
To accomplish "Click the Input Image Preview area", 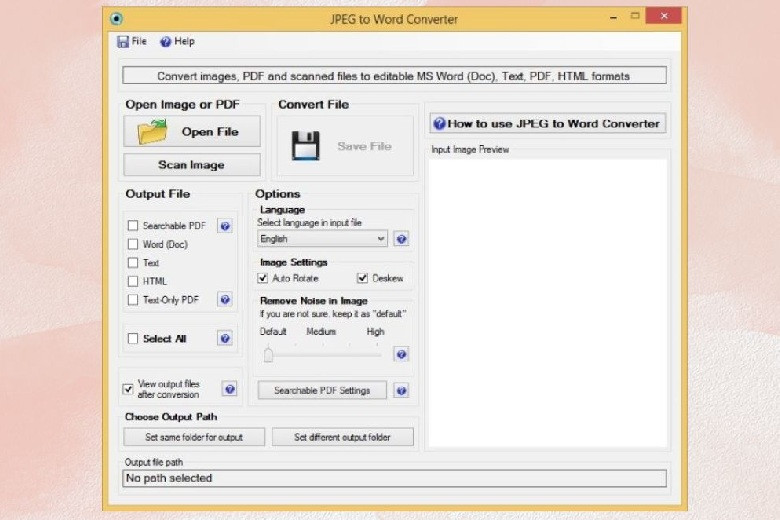I will 548,303.
